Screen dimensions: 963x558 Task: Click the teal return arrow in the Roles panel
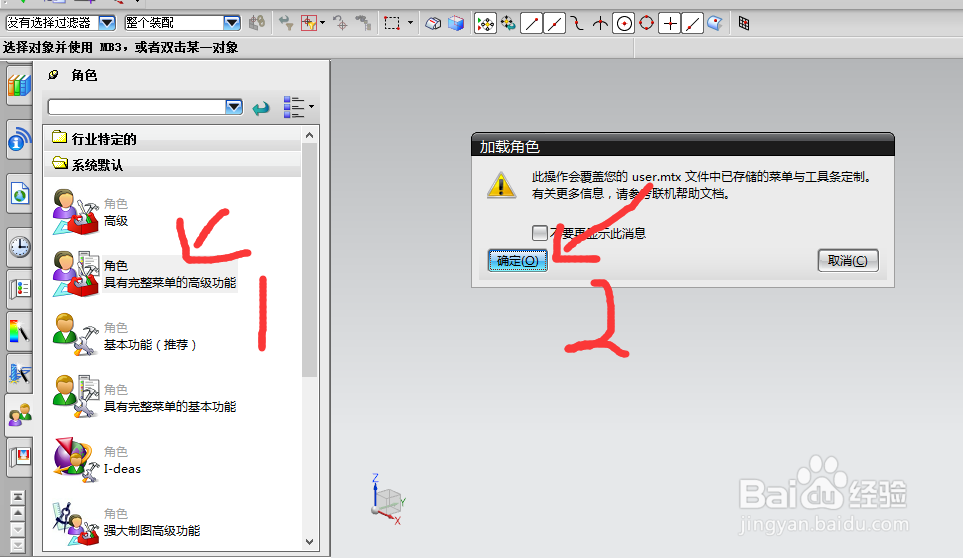coord(261,109)
